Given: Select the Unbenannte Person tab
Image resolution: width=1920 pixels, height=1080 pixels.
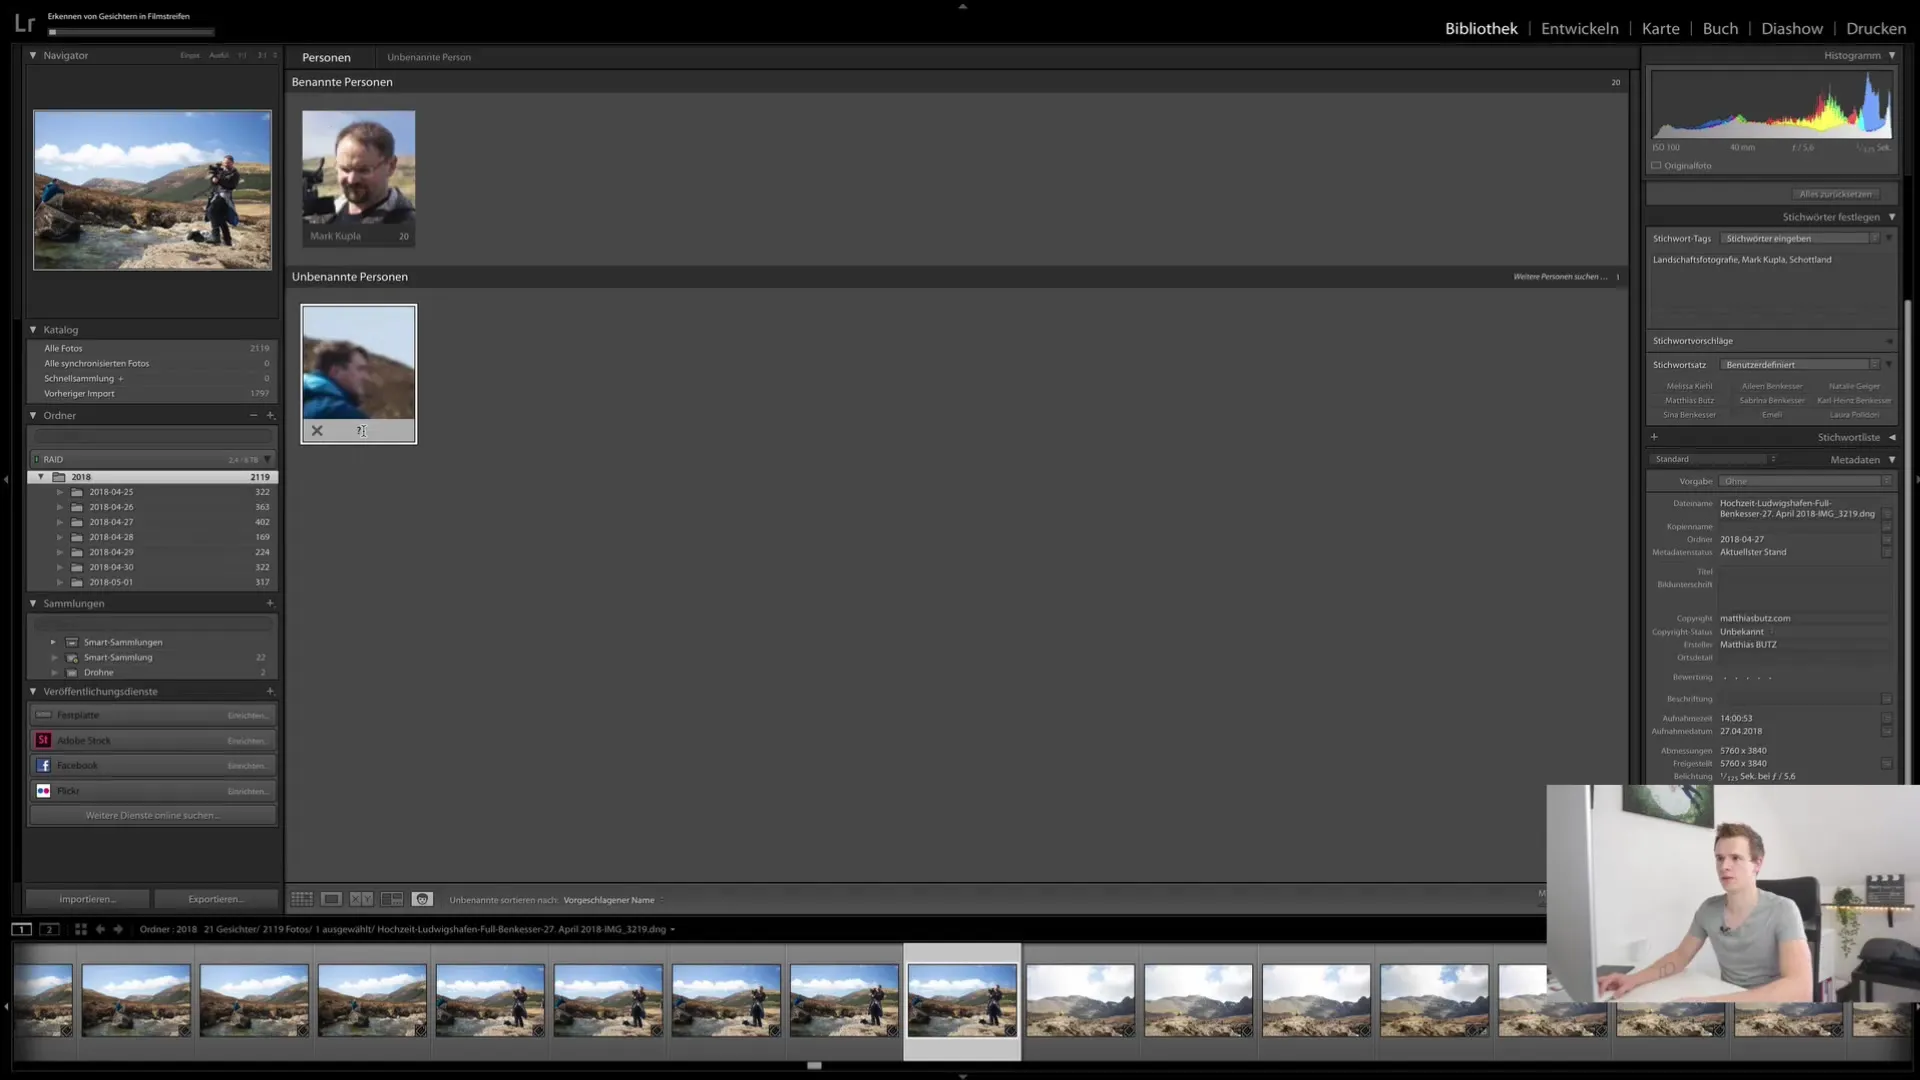Looking at the screenshot, I should (x=429, y=57).
